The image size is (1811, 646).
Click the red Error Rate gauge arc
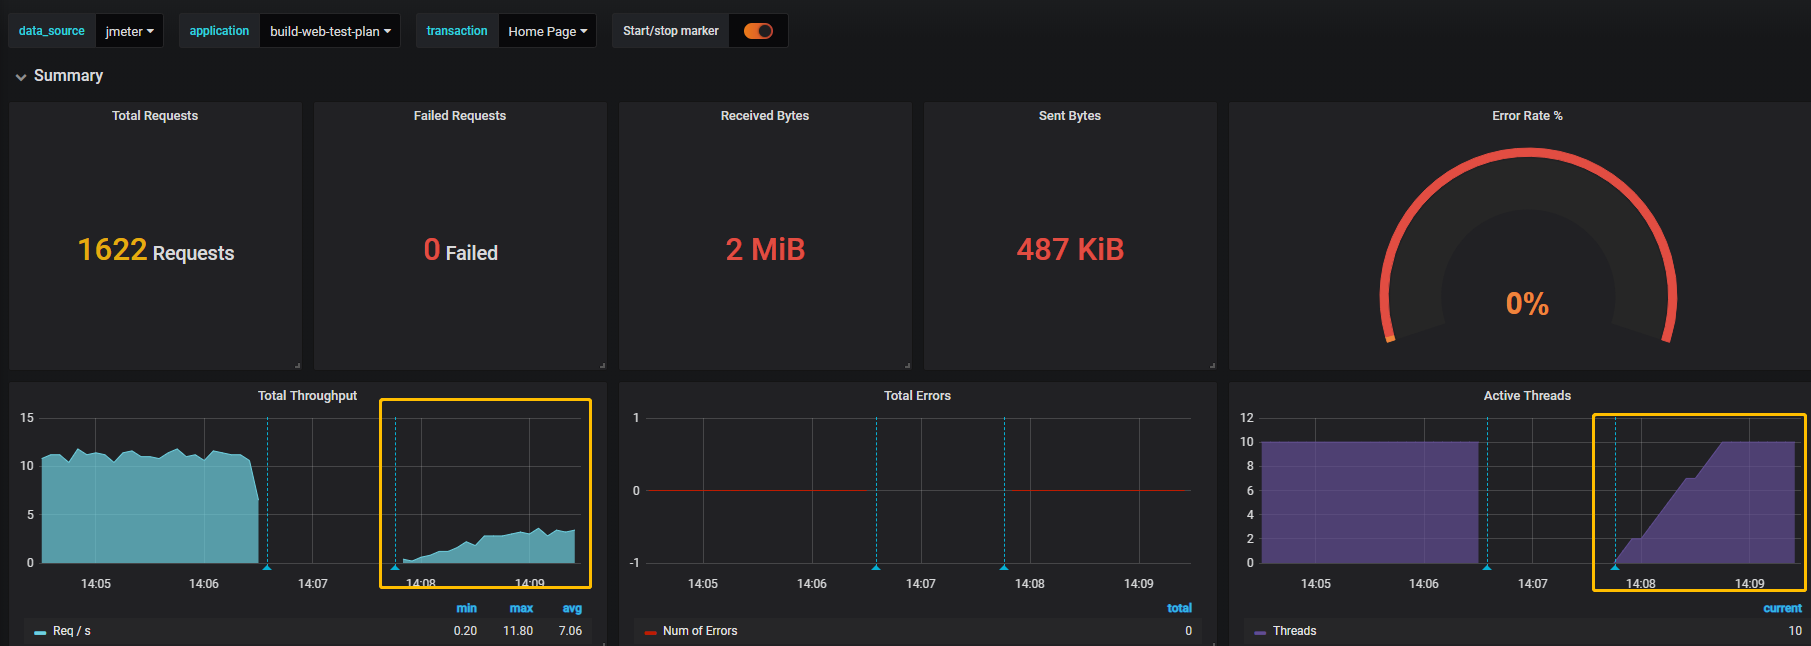tap(1527, 153)
